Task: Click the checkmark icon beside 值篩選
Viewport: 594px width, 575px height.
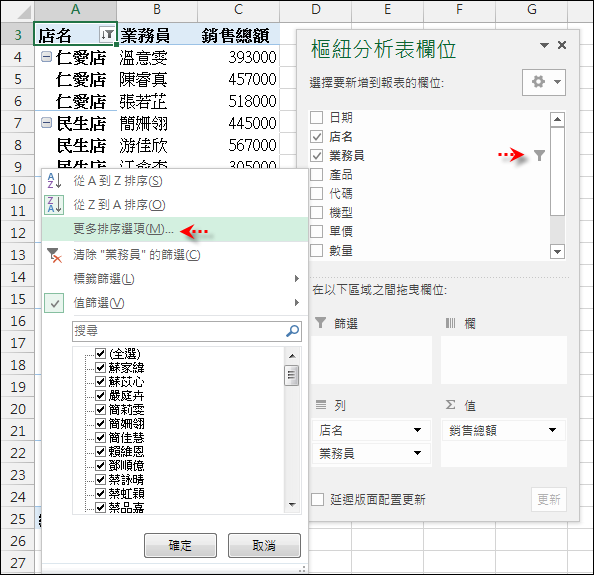Action: click(x=54, y=303)
